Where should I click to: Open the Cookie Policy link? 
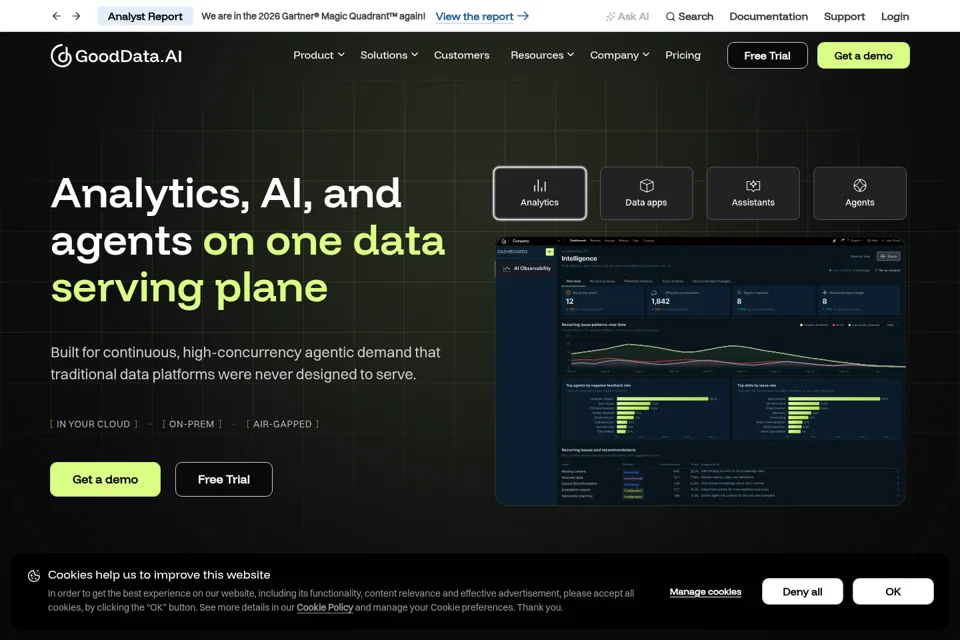(x=324, y=608)
